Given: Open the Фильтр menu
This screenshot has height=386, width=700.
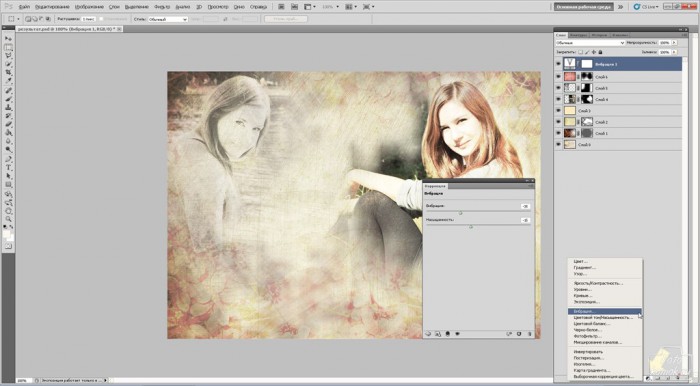Looking at the screenshot, I should 162,7.
